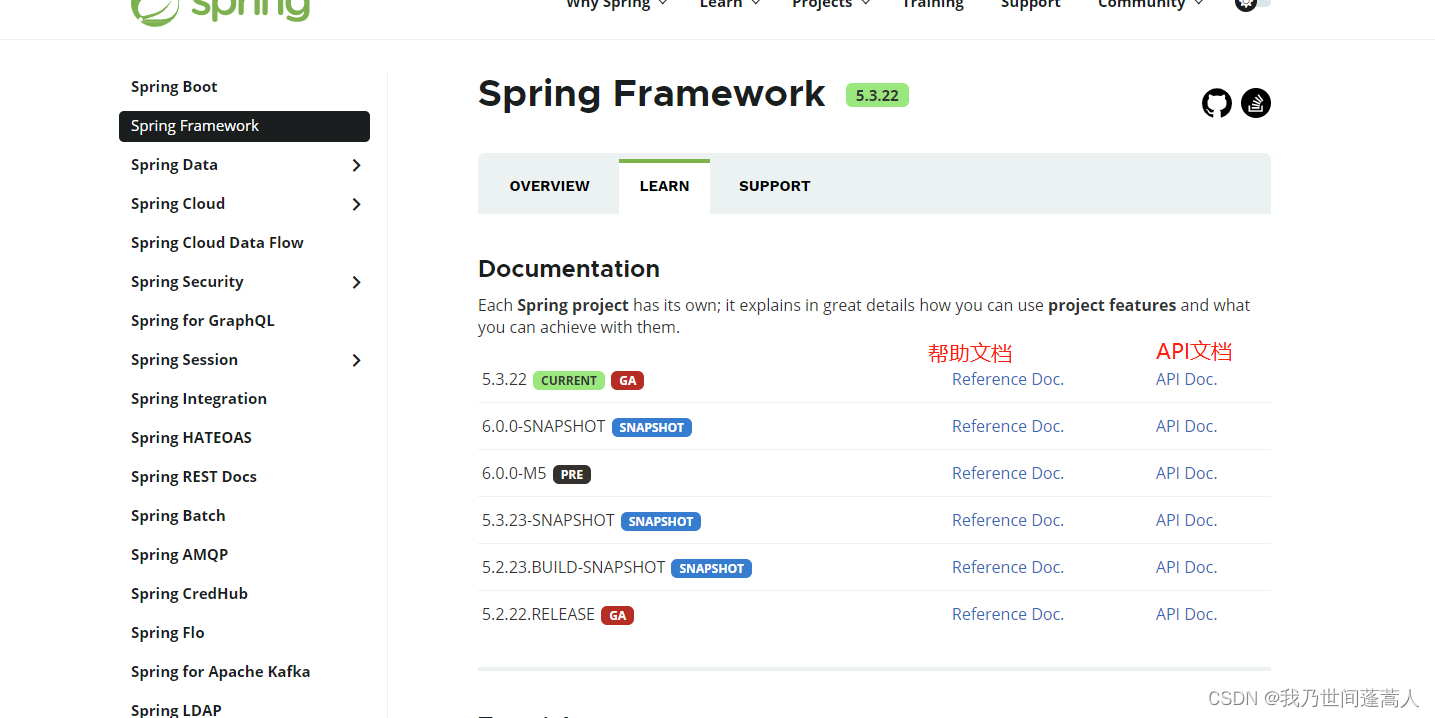Expand the Spring Session sidebar chevron

(x=356, y=360)
